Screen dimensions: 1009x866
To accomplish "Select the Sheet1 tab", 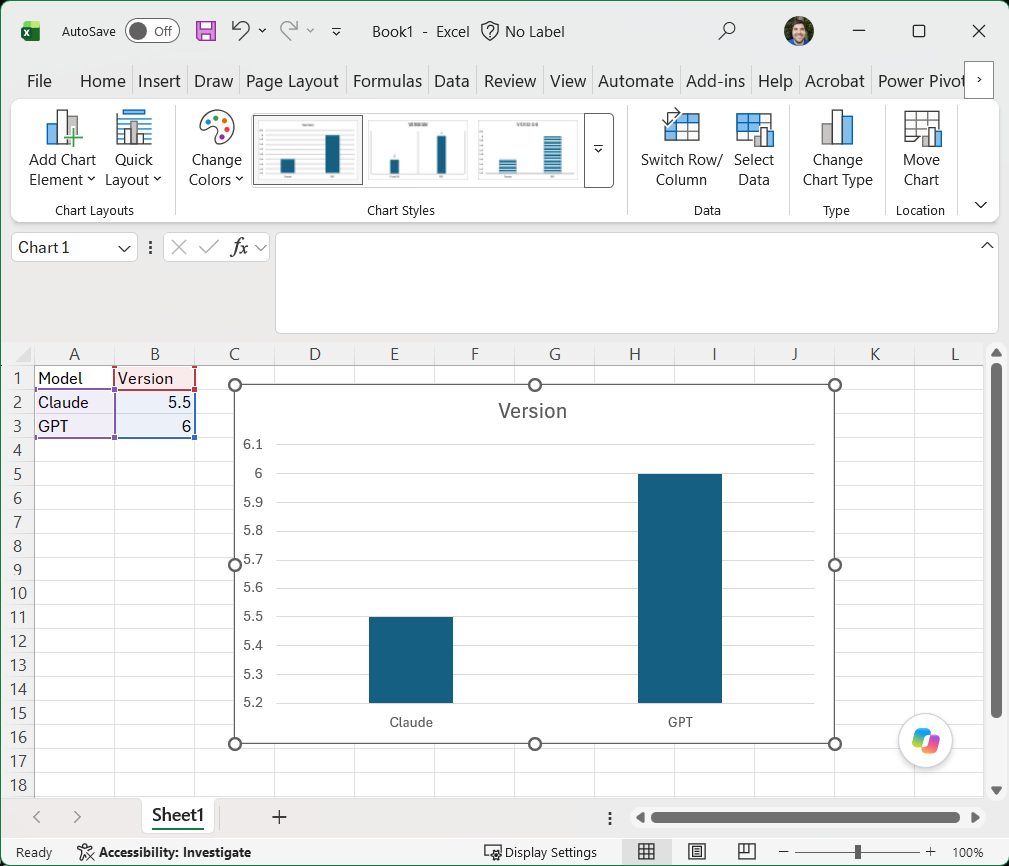I will (178, 815).
